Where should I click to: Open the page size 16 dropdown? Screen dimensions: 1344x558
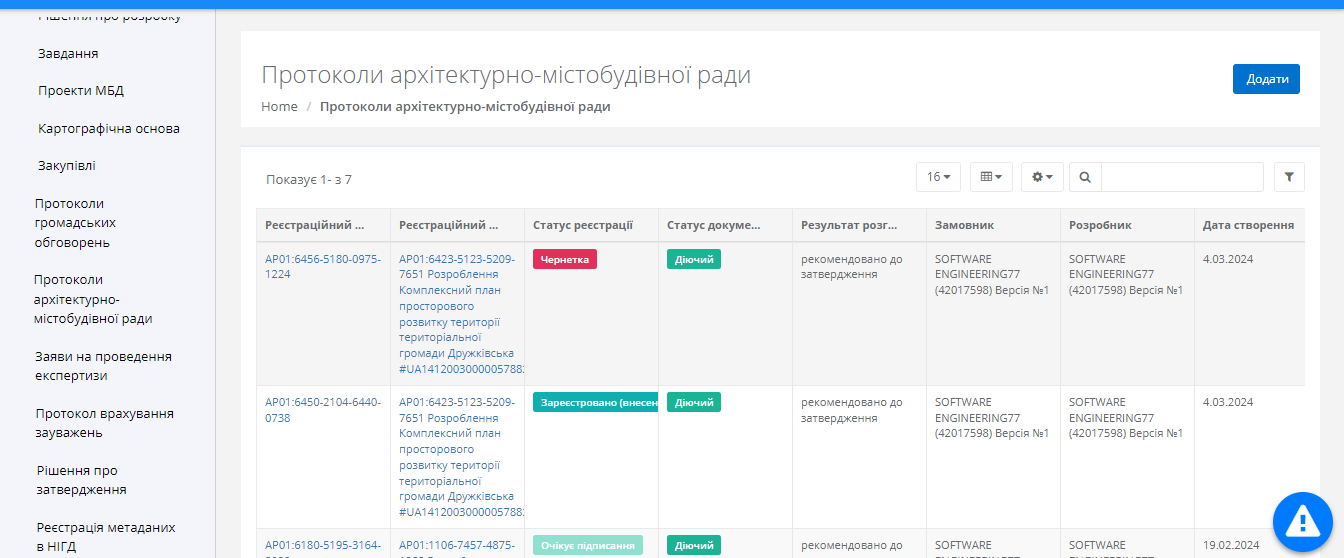938,177
